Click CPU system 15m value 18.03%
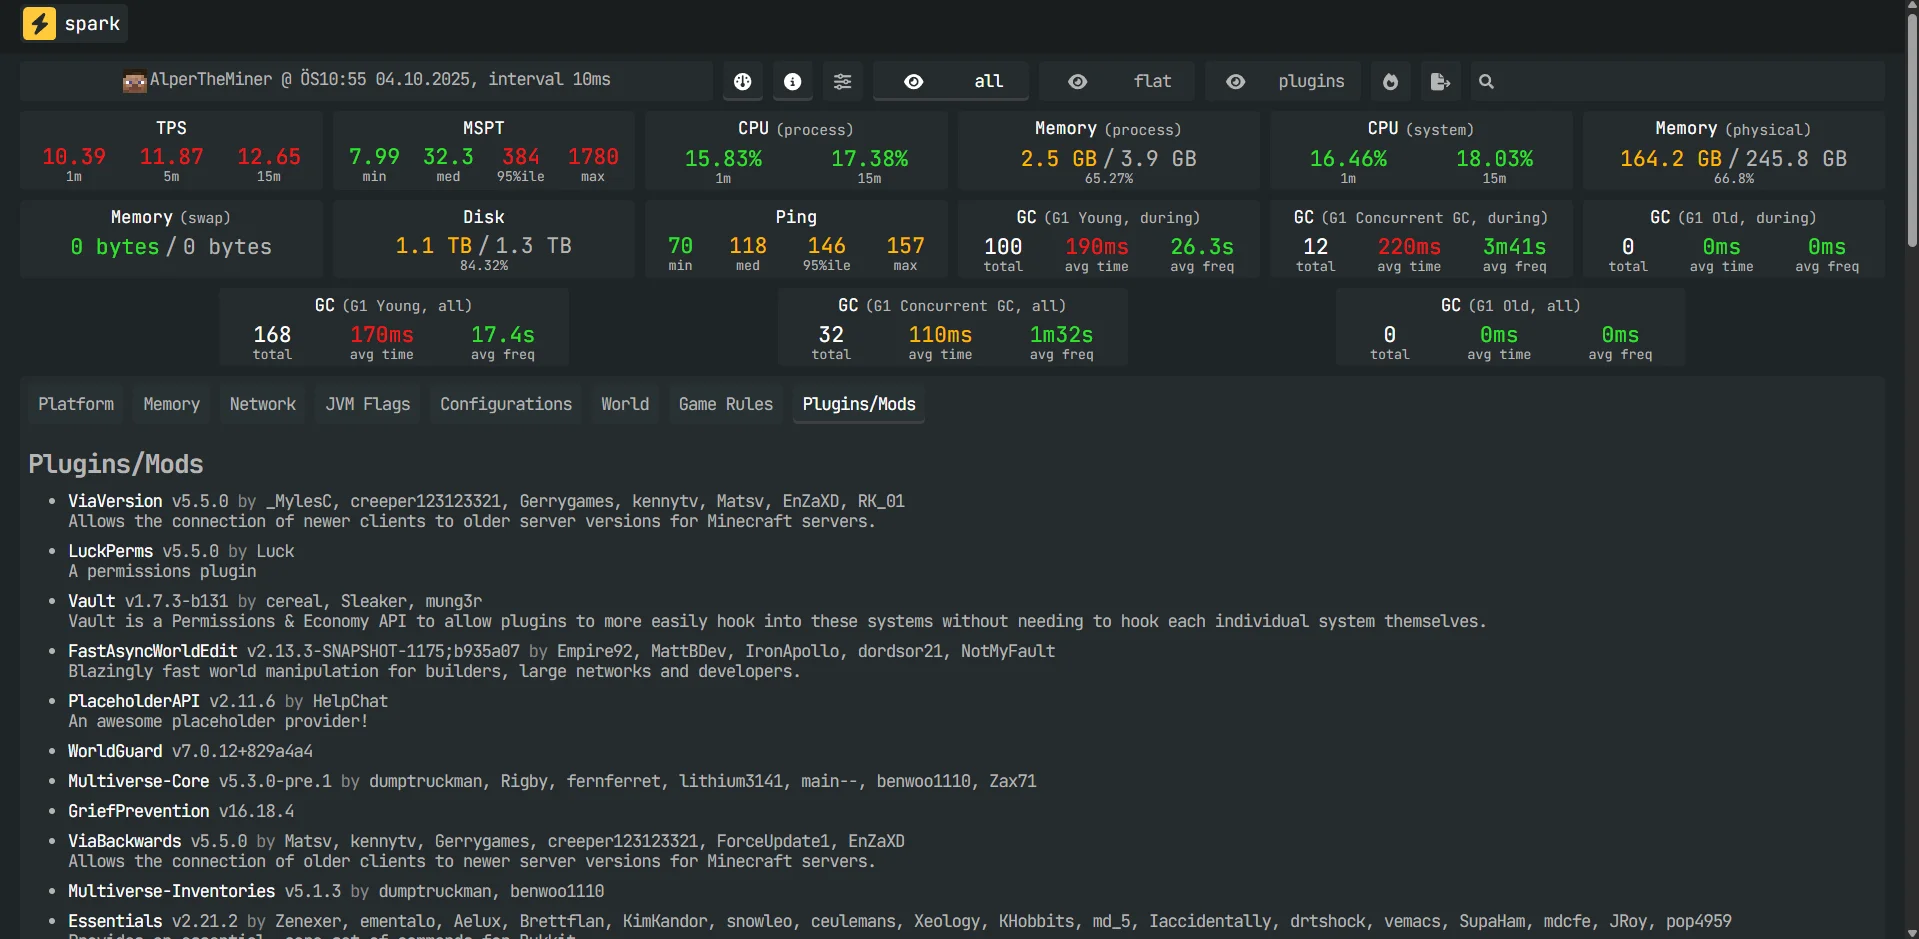This screenshot has width=1919, height=939. click(1495, 159)
